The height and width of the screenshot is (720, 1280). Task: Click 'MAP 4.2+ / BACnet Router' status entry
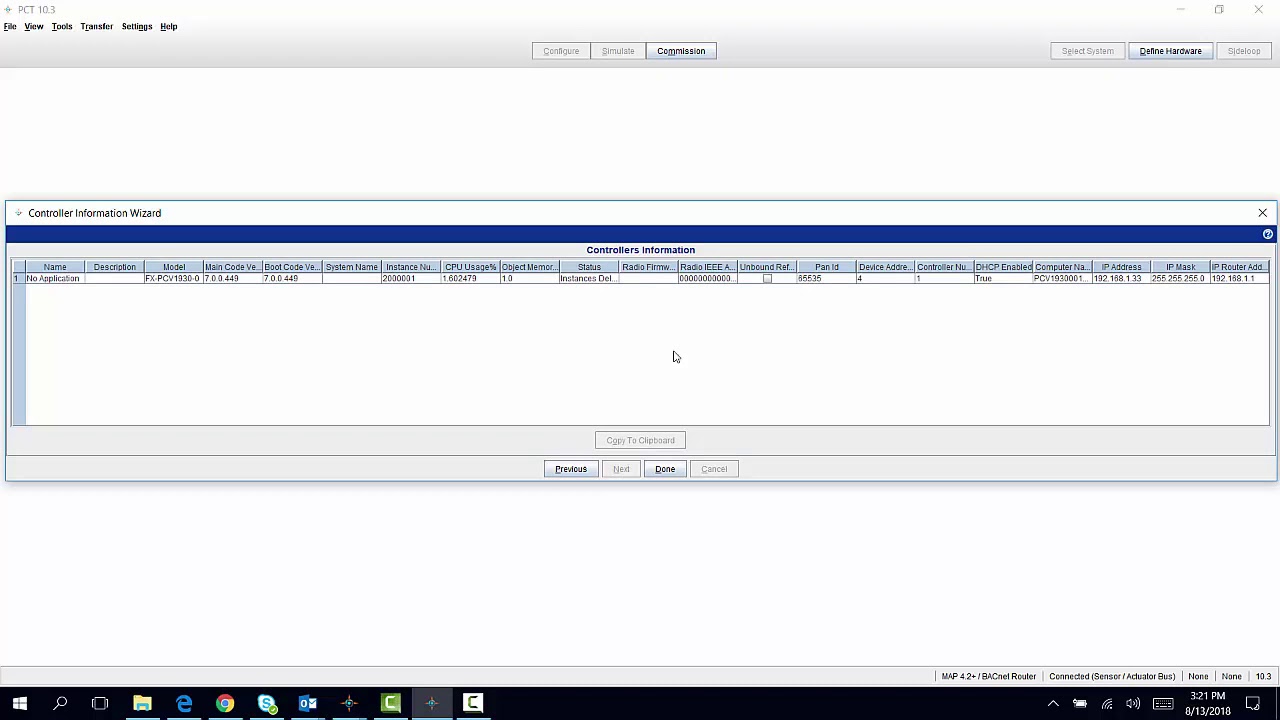[988, 676]
